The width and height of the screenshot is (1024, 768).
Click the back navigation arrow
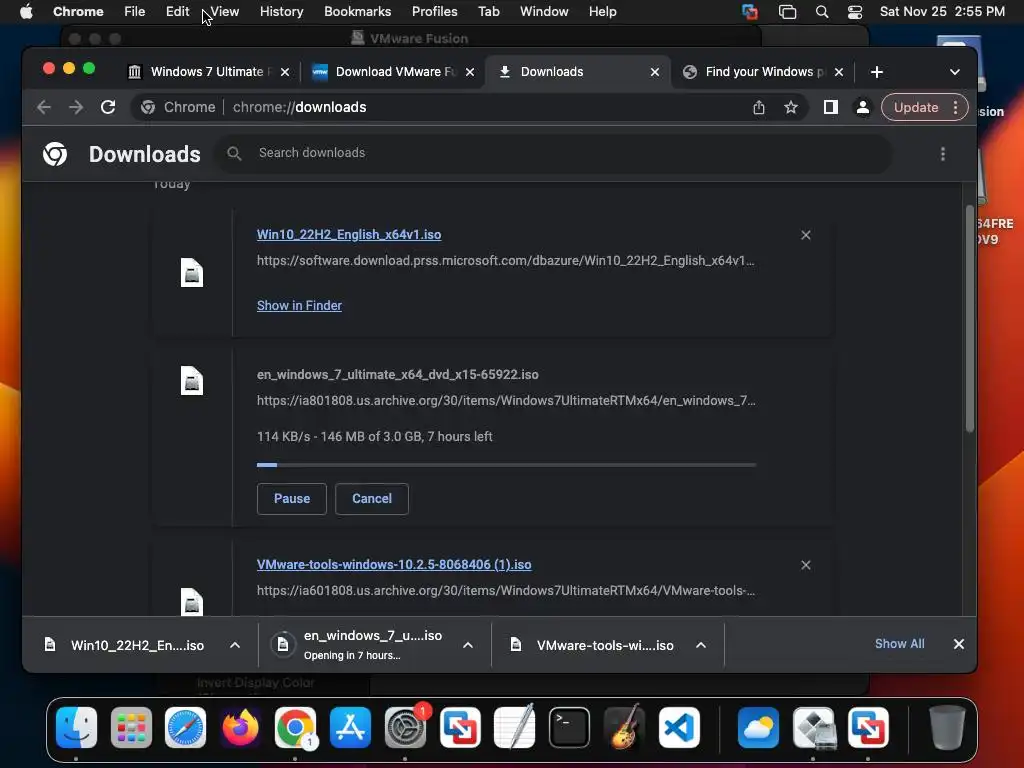tap(44, 107)
